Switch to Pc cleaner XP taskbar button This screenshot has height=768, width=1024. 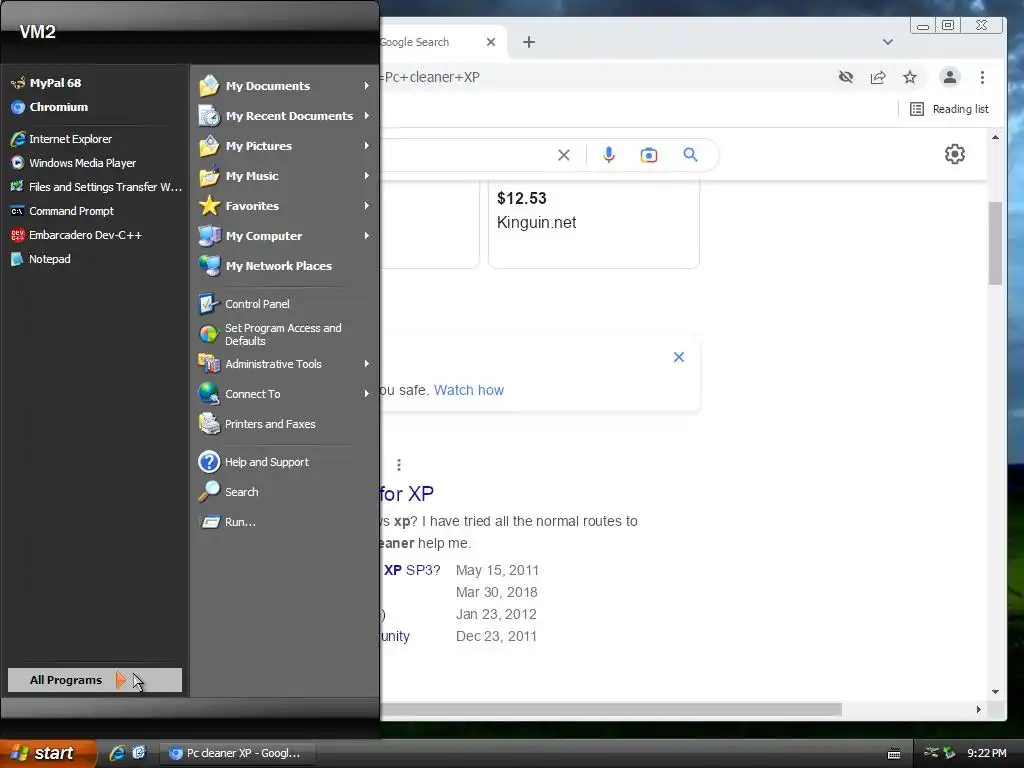(238, 753)
